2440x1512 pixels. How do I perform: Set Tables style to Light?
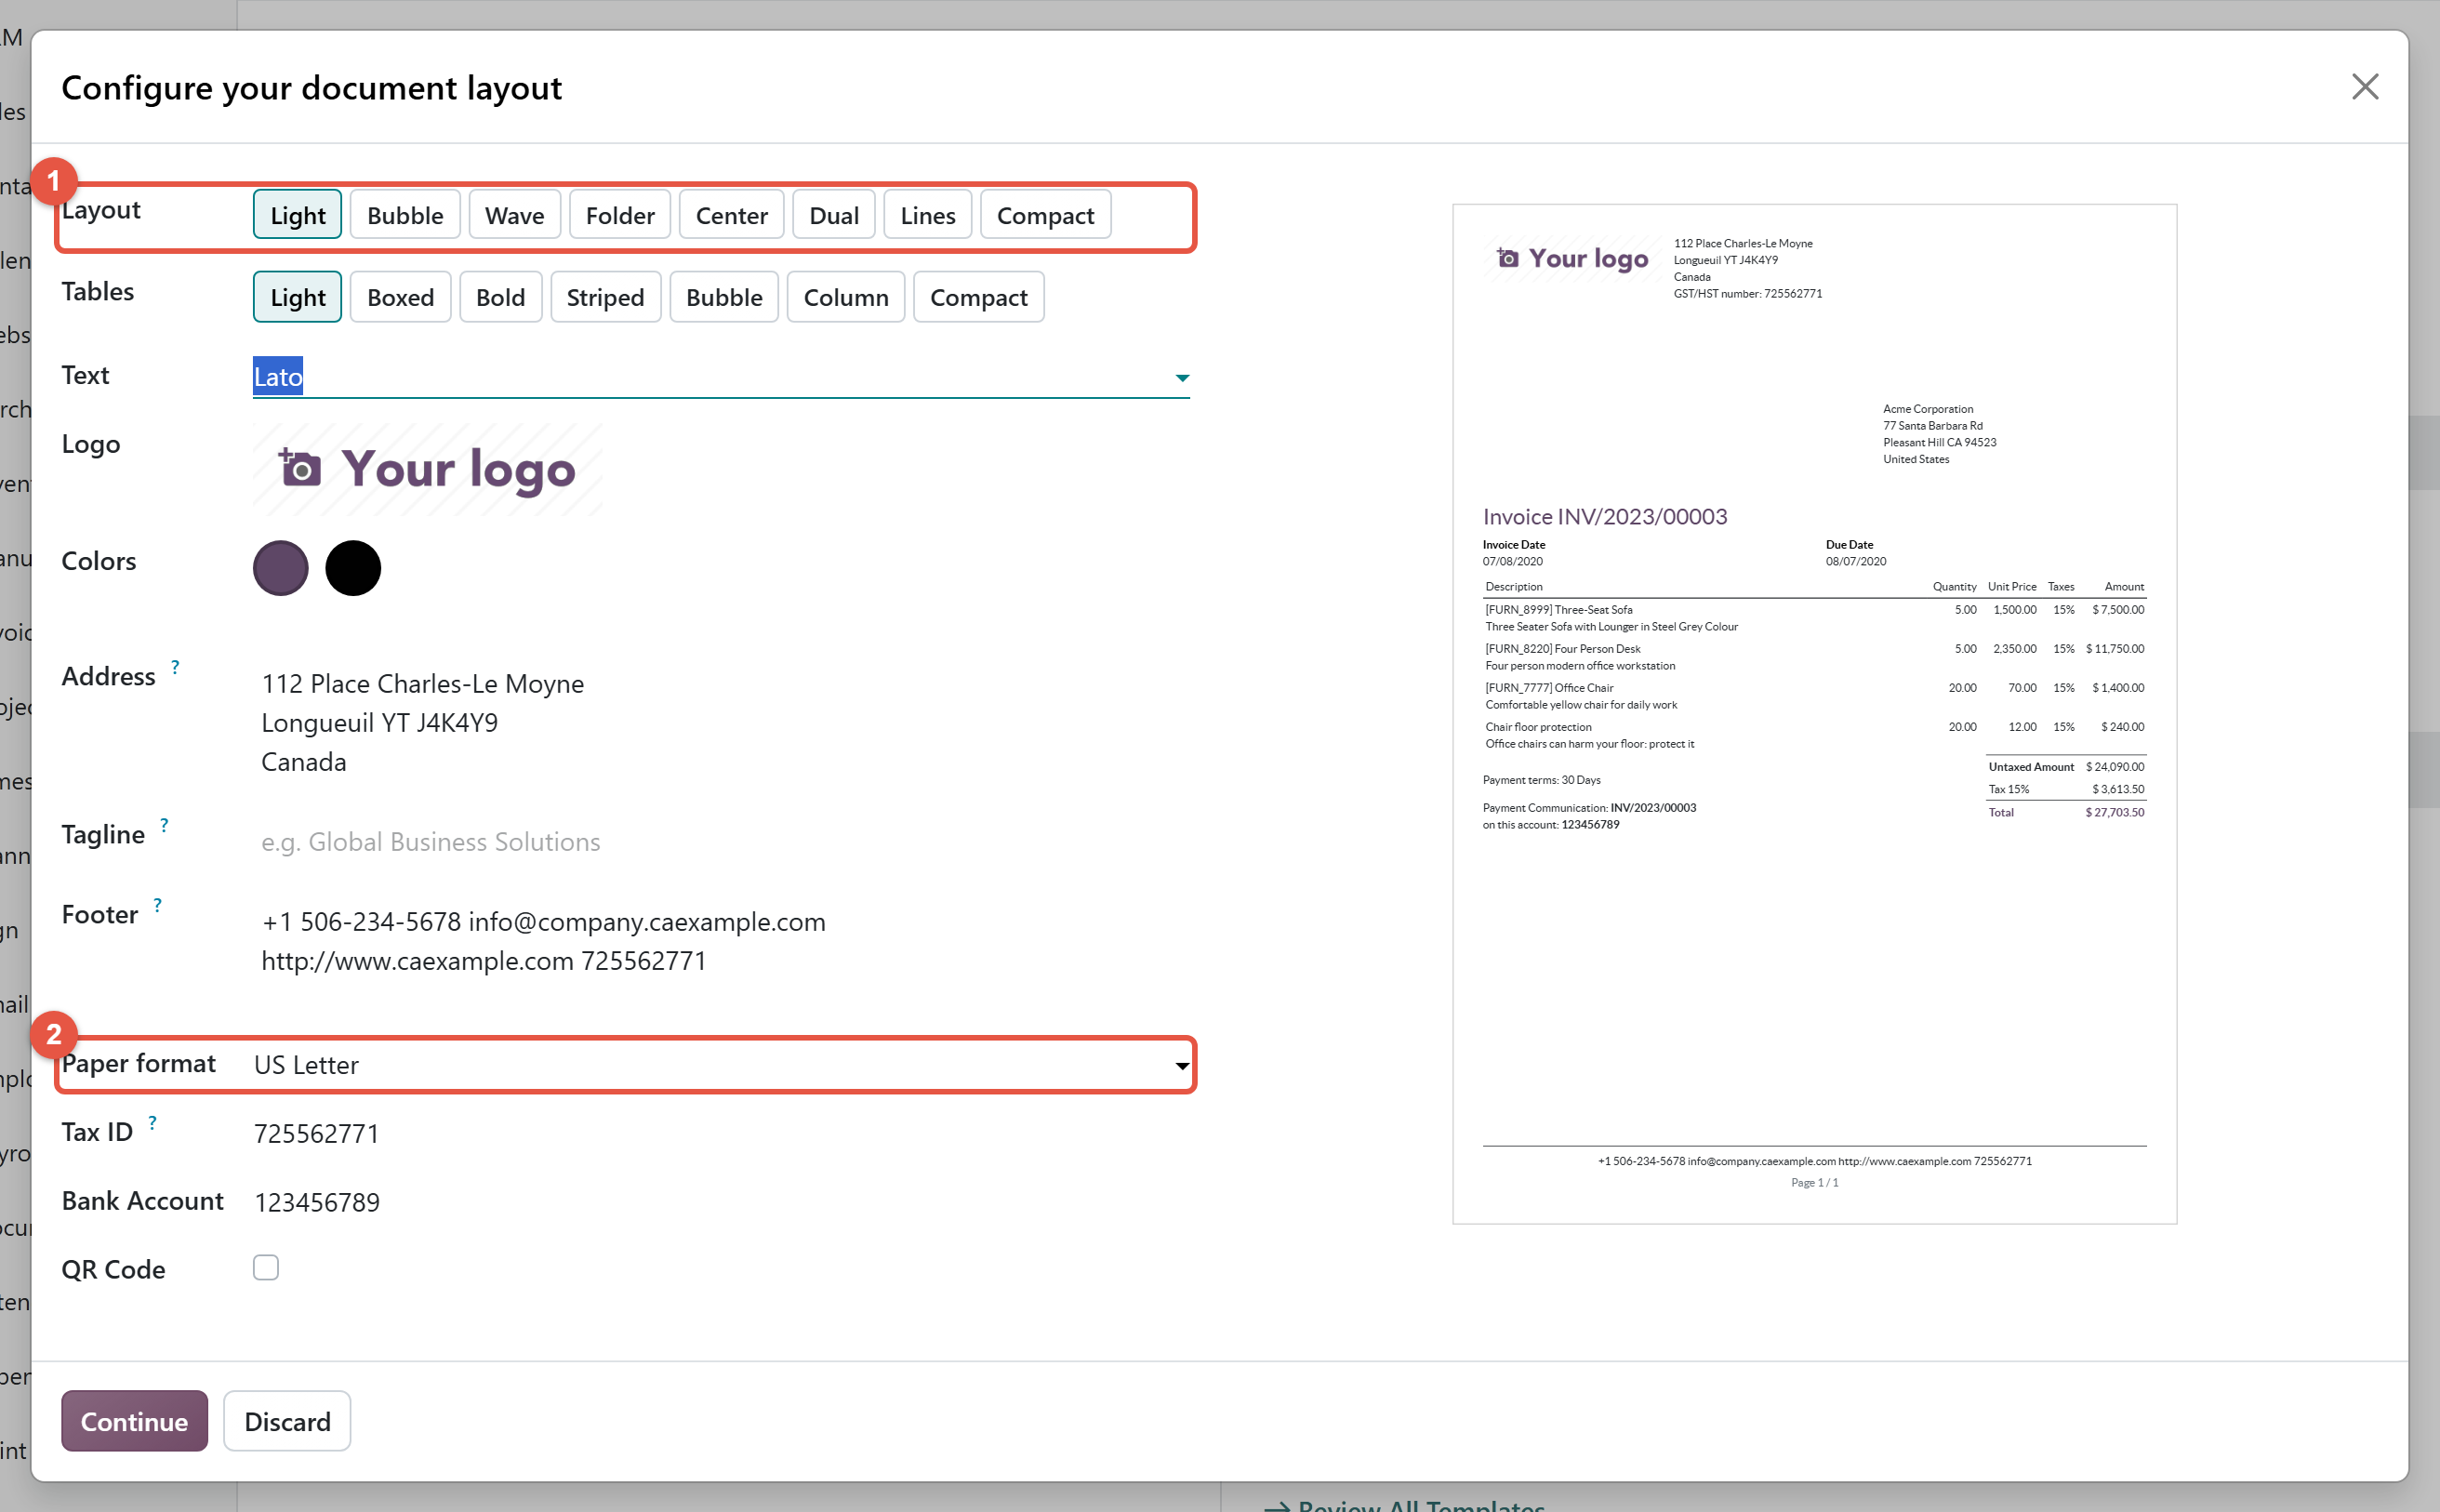click(x=297, y=297)
